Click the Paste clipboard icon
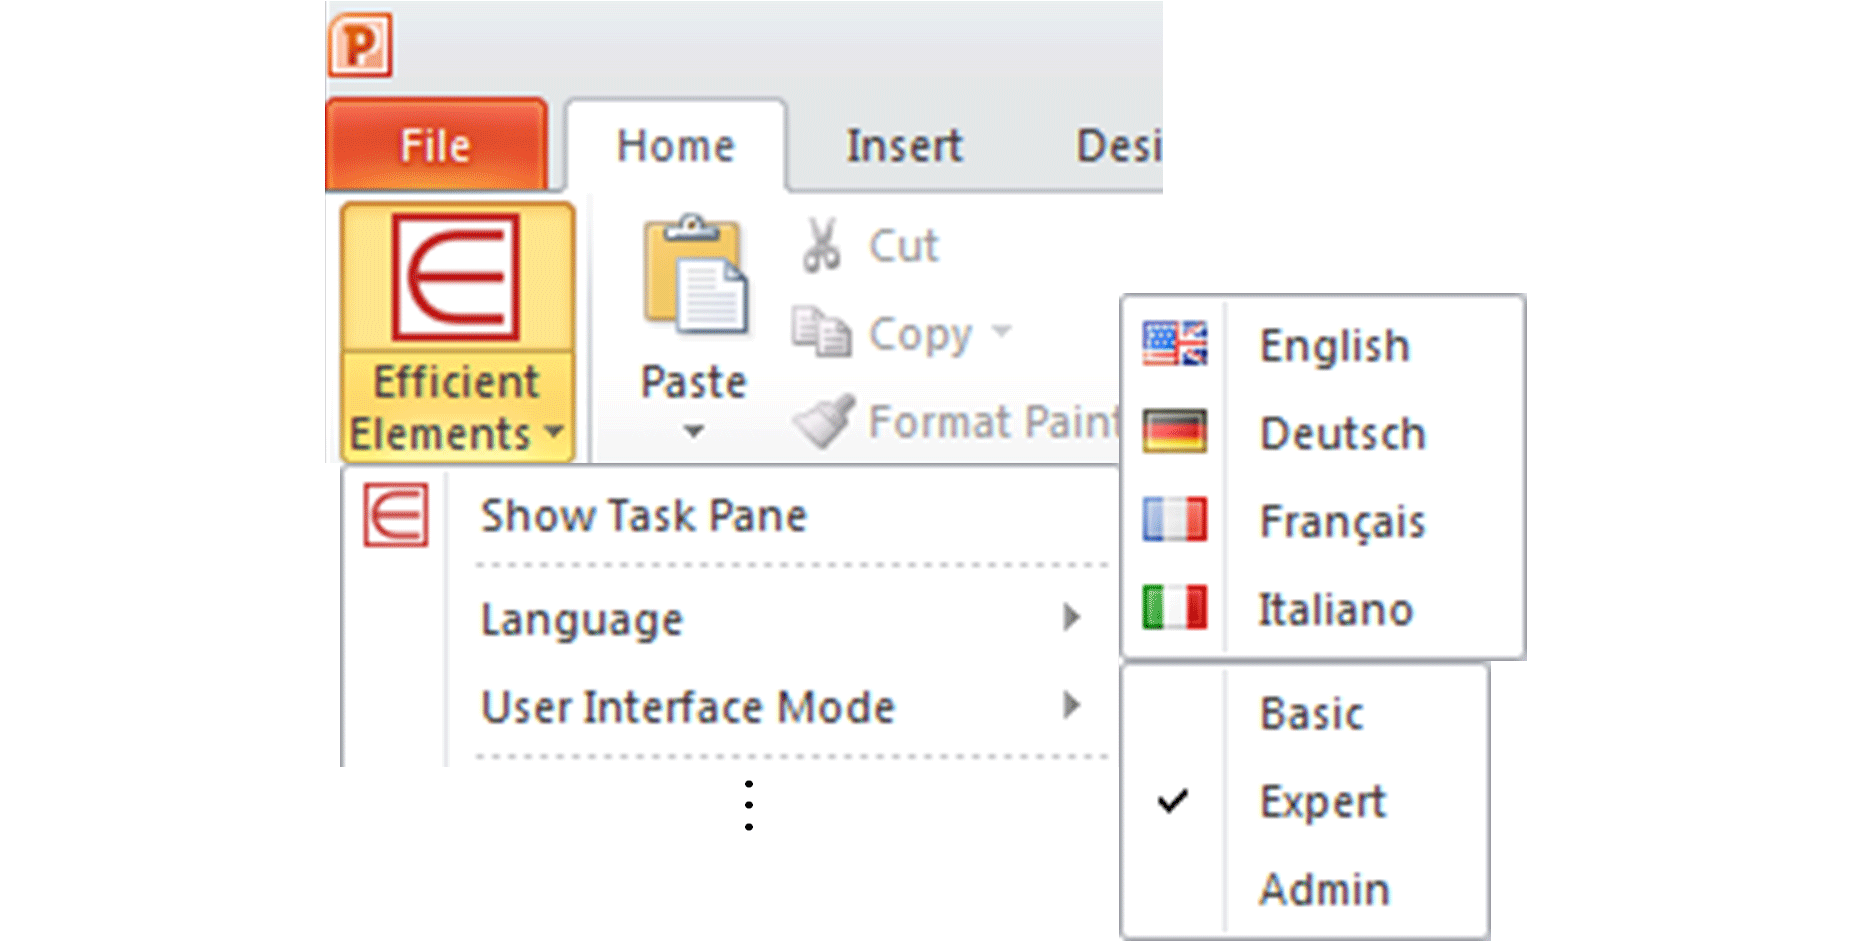This screenshot has width=1862, height=947. [695, 274]
